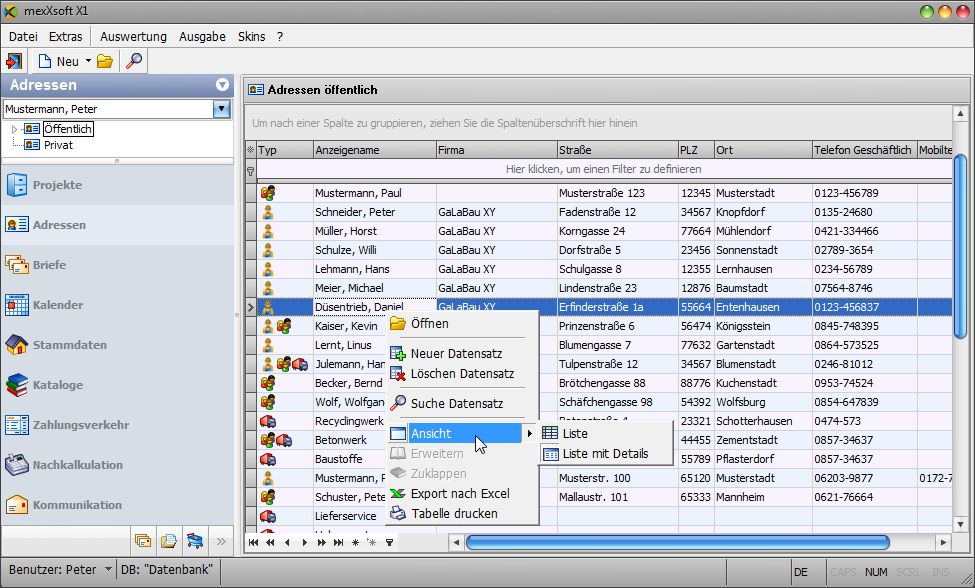
Task: Click the yellow open-folder toolbar icon
Action: [x=105, y=61]
